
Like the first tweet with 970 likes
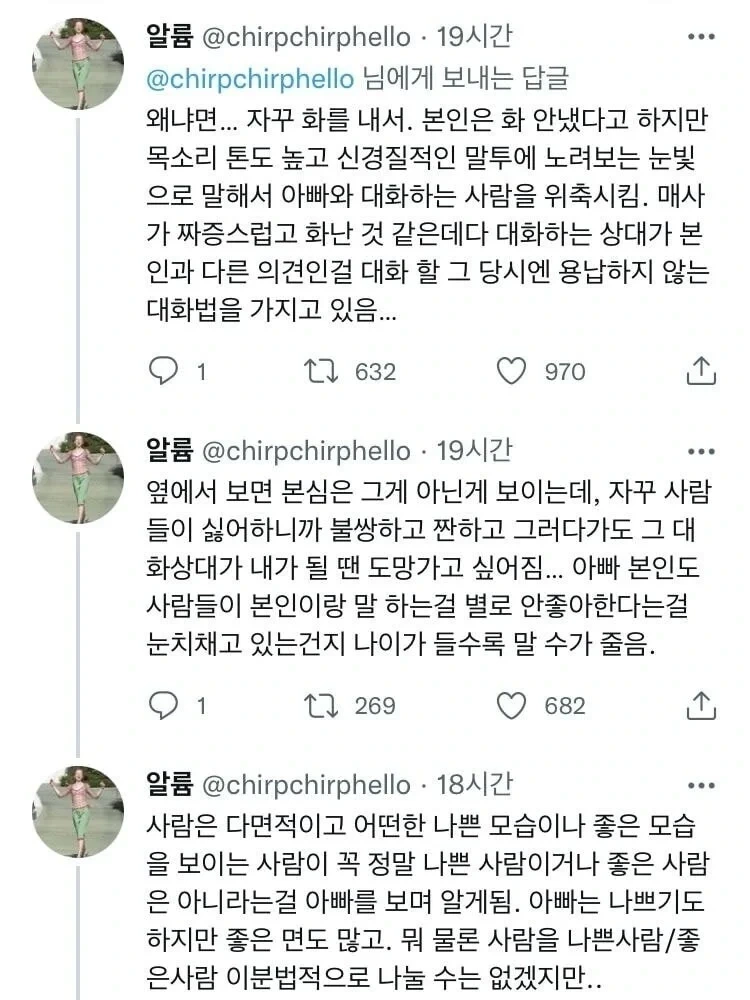pyautogui.click(x=512, y=371)
